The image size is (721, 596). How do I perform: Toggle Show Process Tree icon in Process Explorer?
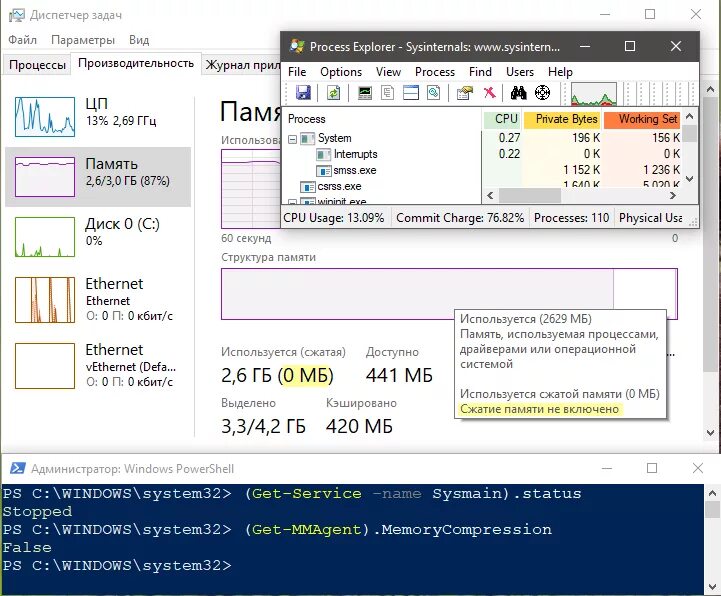(388, 93)
